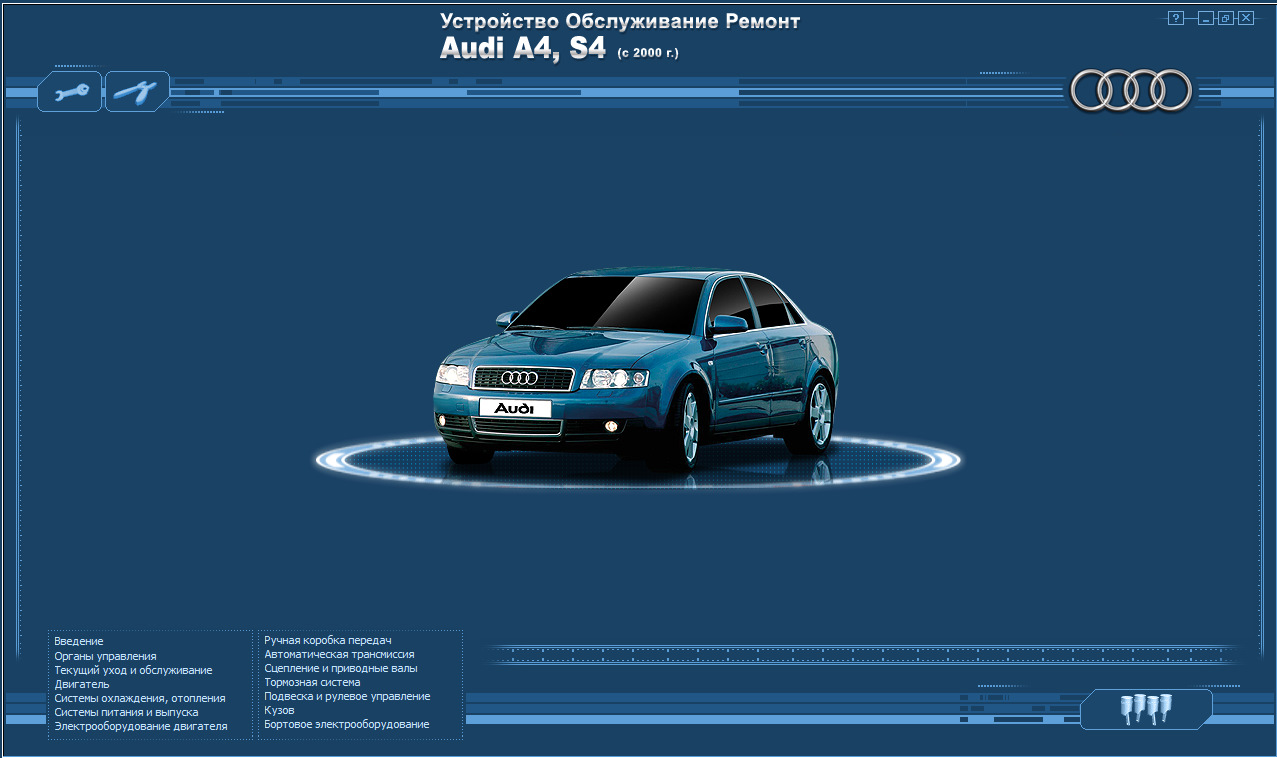Open help with the question mark button
Viewport: 1277px width, 758px height.
click(x=1176, y=18)
